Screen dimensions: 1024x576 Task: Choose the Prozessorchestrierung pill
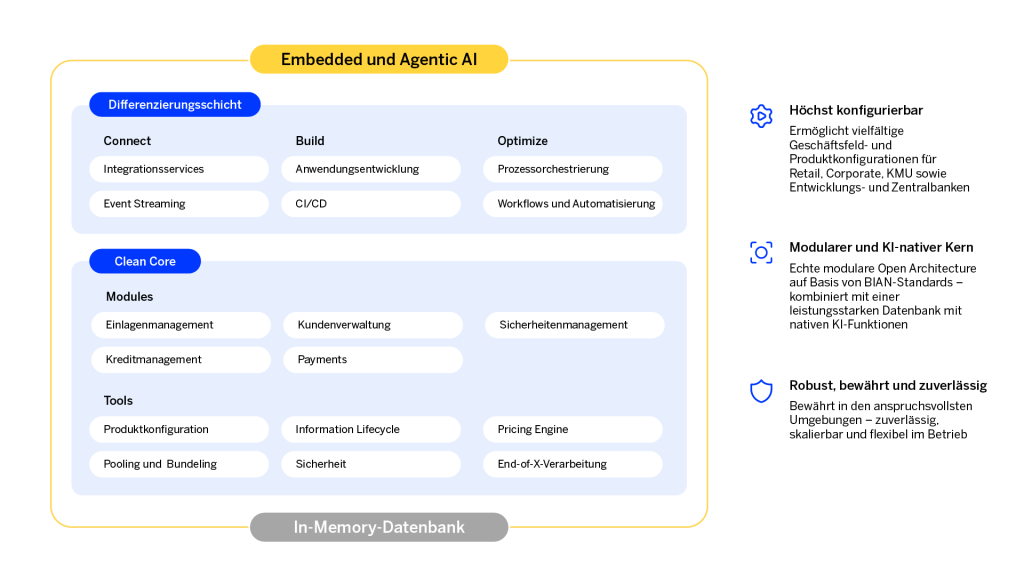(573, 169)
